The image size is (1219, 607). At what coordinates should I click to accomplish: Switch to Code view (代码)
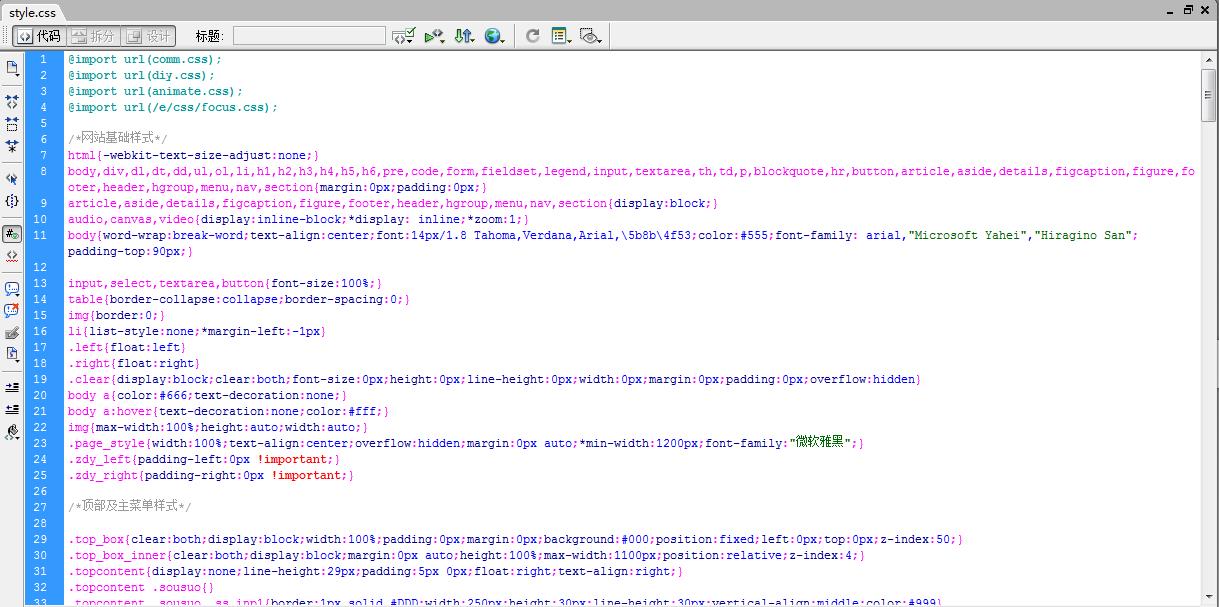point(39,36)
